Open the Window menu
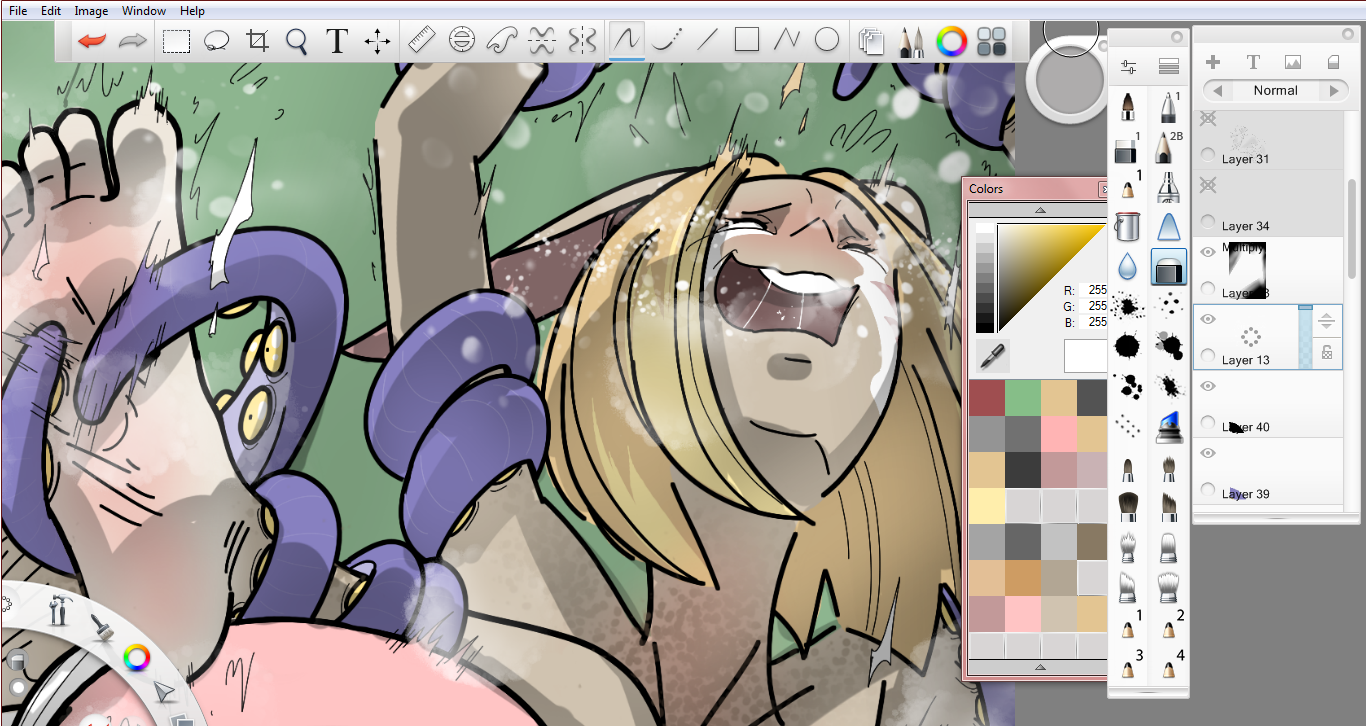The width and height of the screenshot is (1366, 726). (145, 11)
